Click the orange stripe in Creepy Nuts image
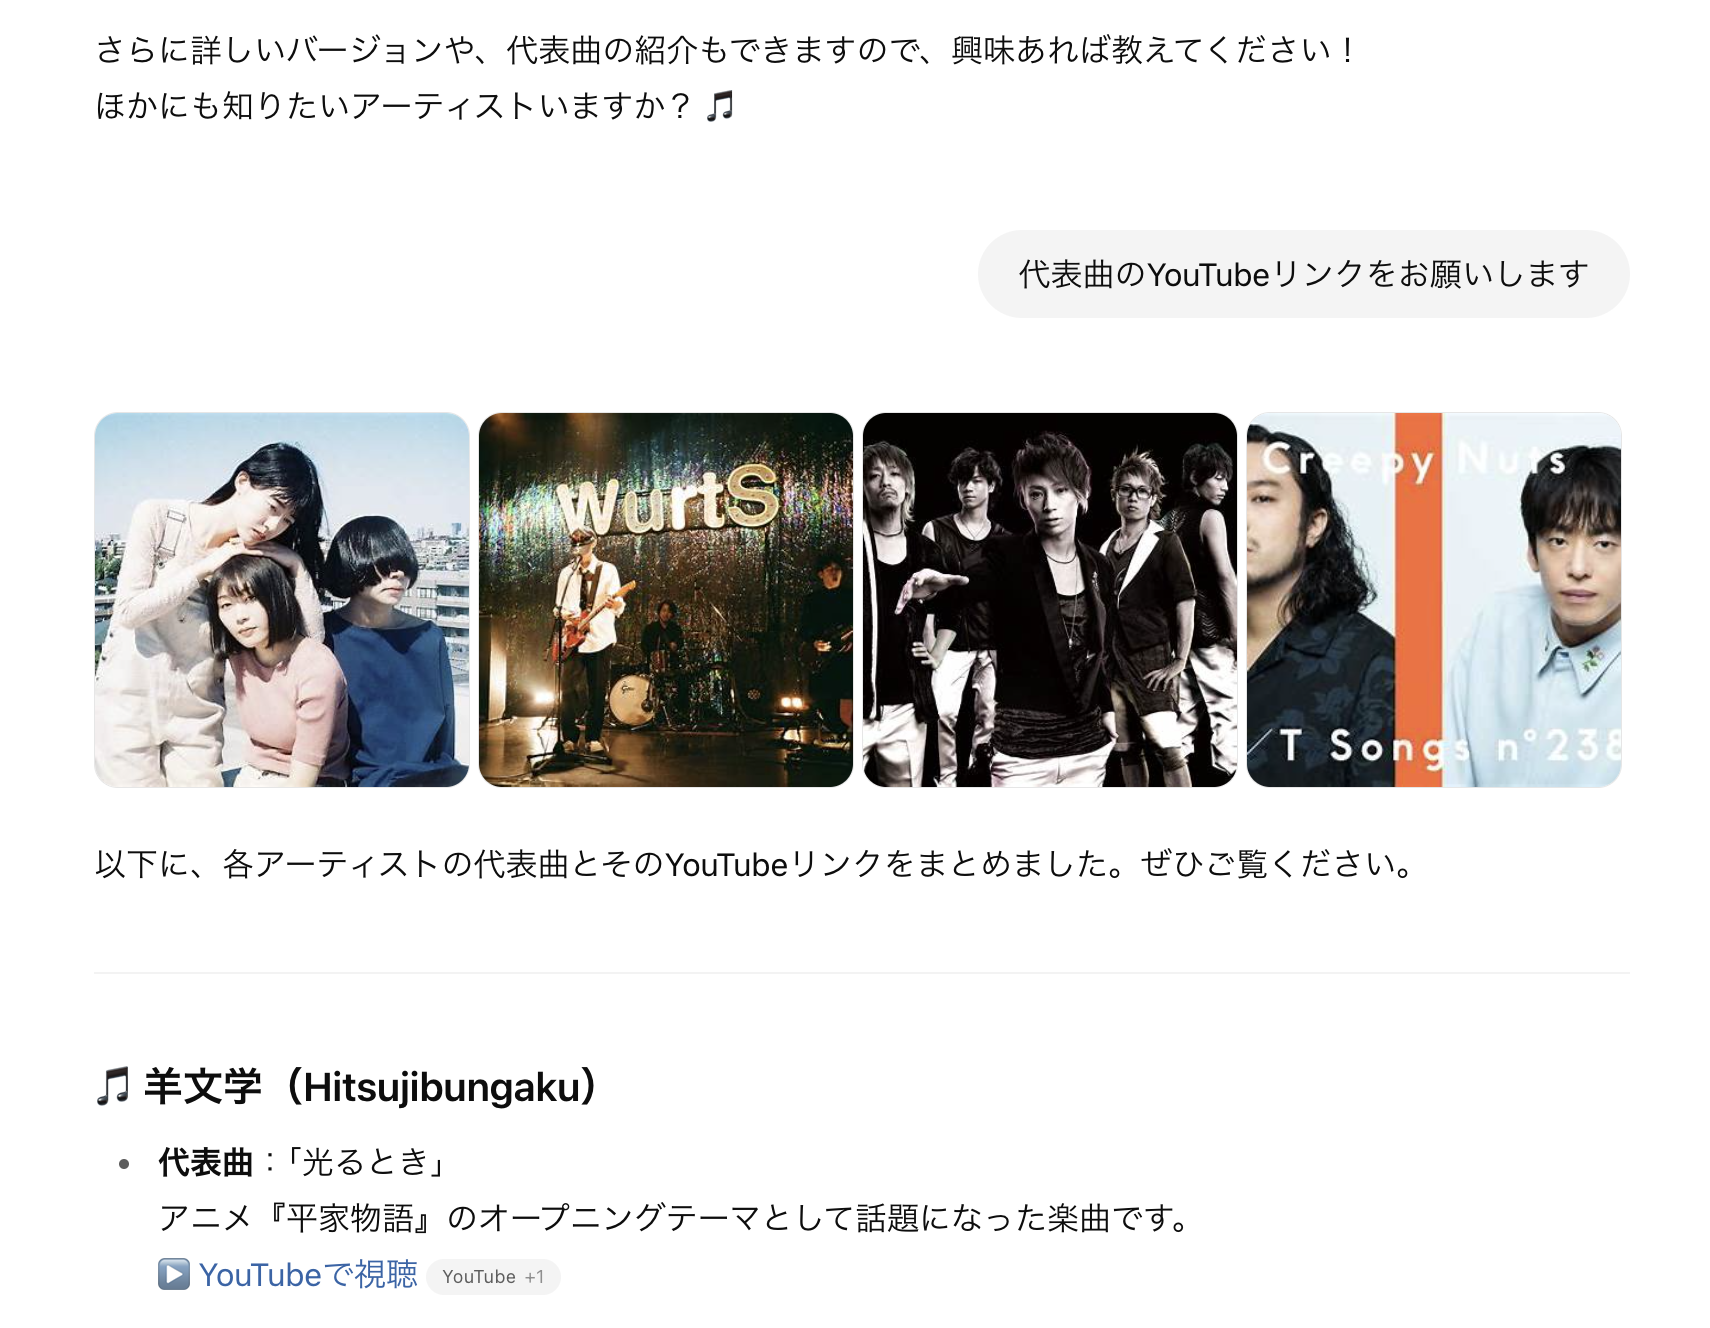Screen dimensions: 1710x1328 (1418, 600)
